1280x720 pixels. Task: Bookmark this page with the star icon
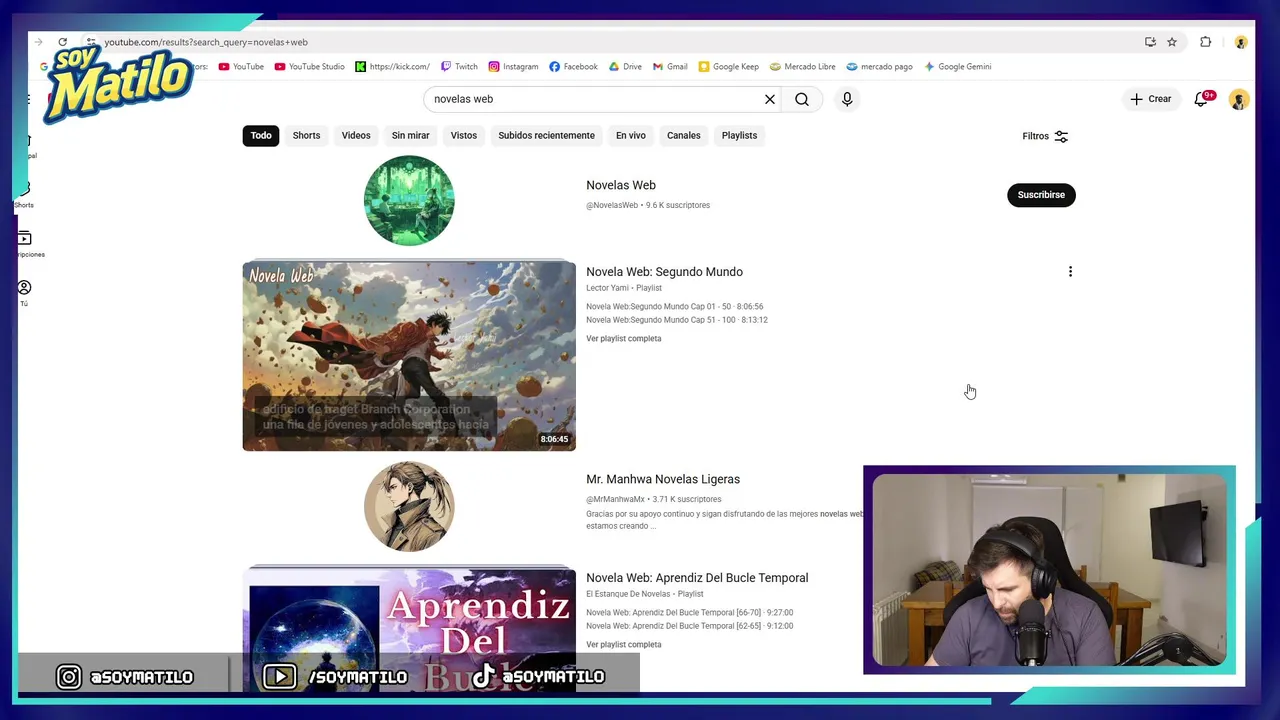point(1172,42)
